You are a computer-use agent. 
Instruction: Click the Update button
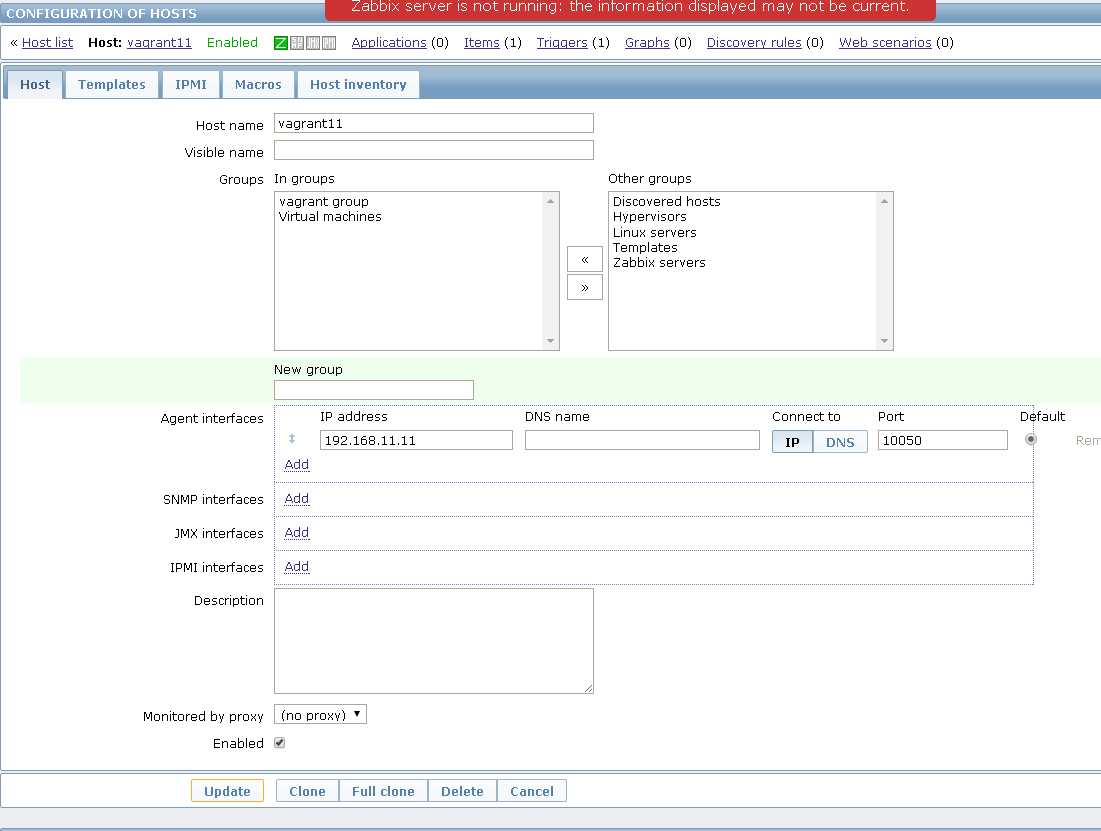pos(227,791)
